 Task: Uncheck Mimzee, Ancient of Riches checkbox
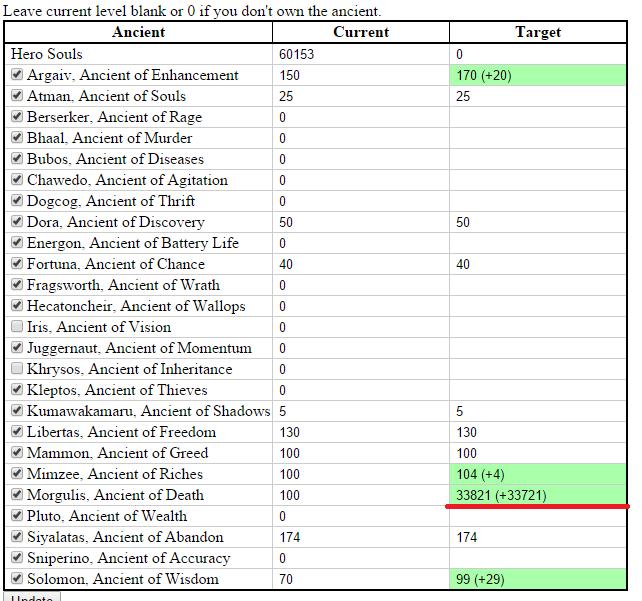17,473
